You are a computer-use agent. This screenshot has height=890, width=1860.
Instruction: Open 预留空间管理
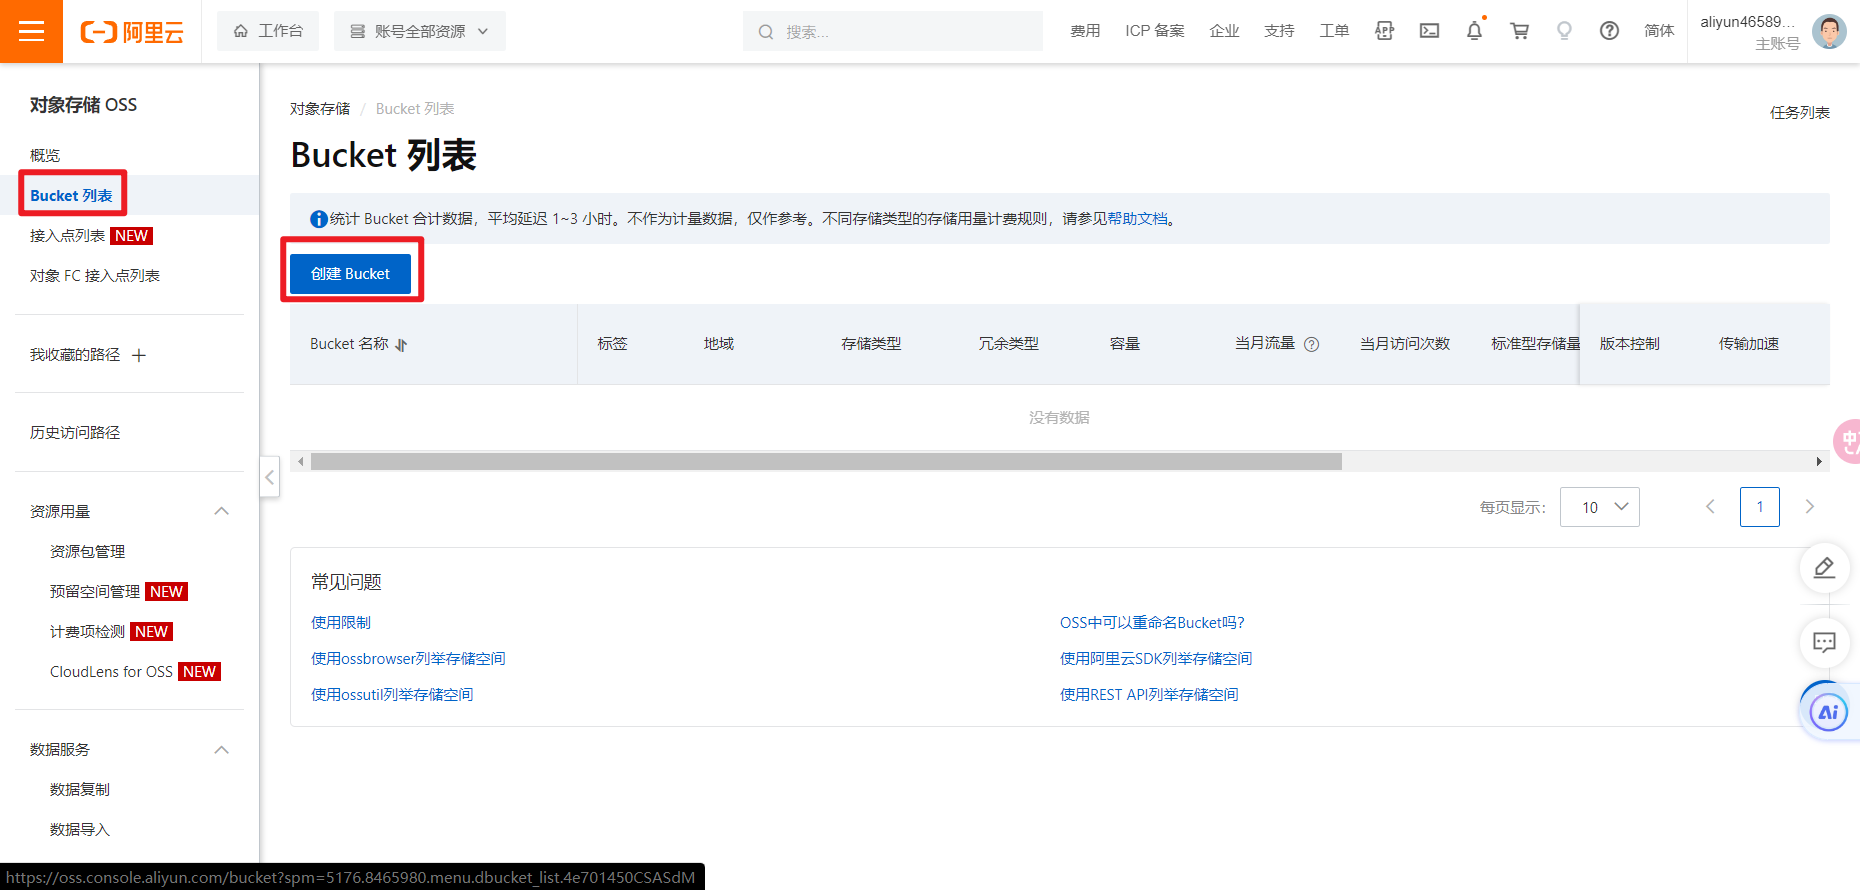pyautogui.click(x=95, y=591)
